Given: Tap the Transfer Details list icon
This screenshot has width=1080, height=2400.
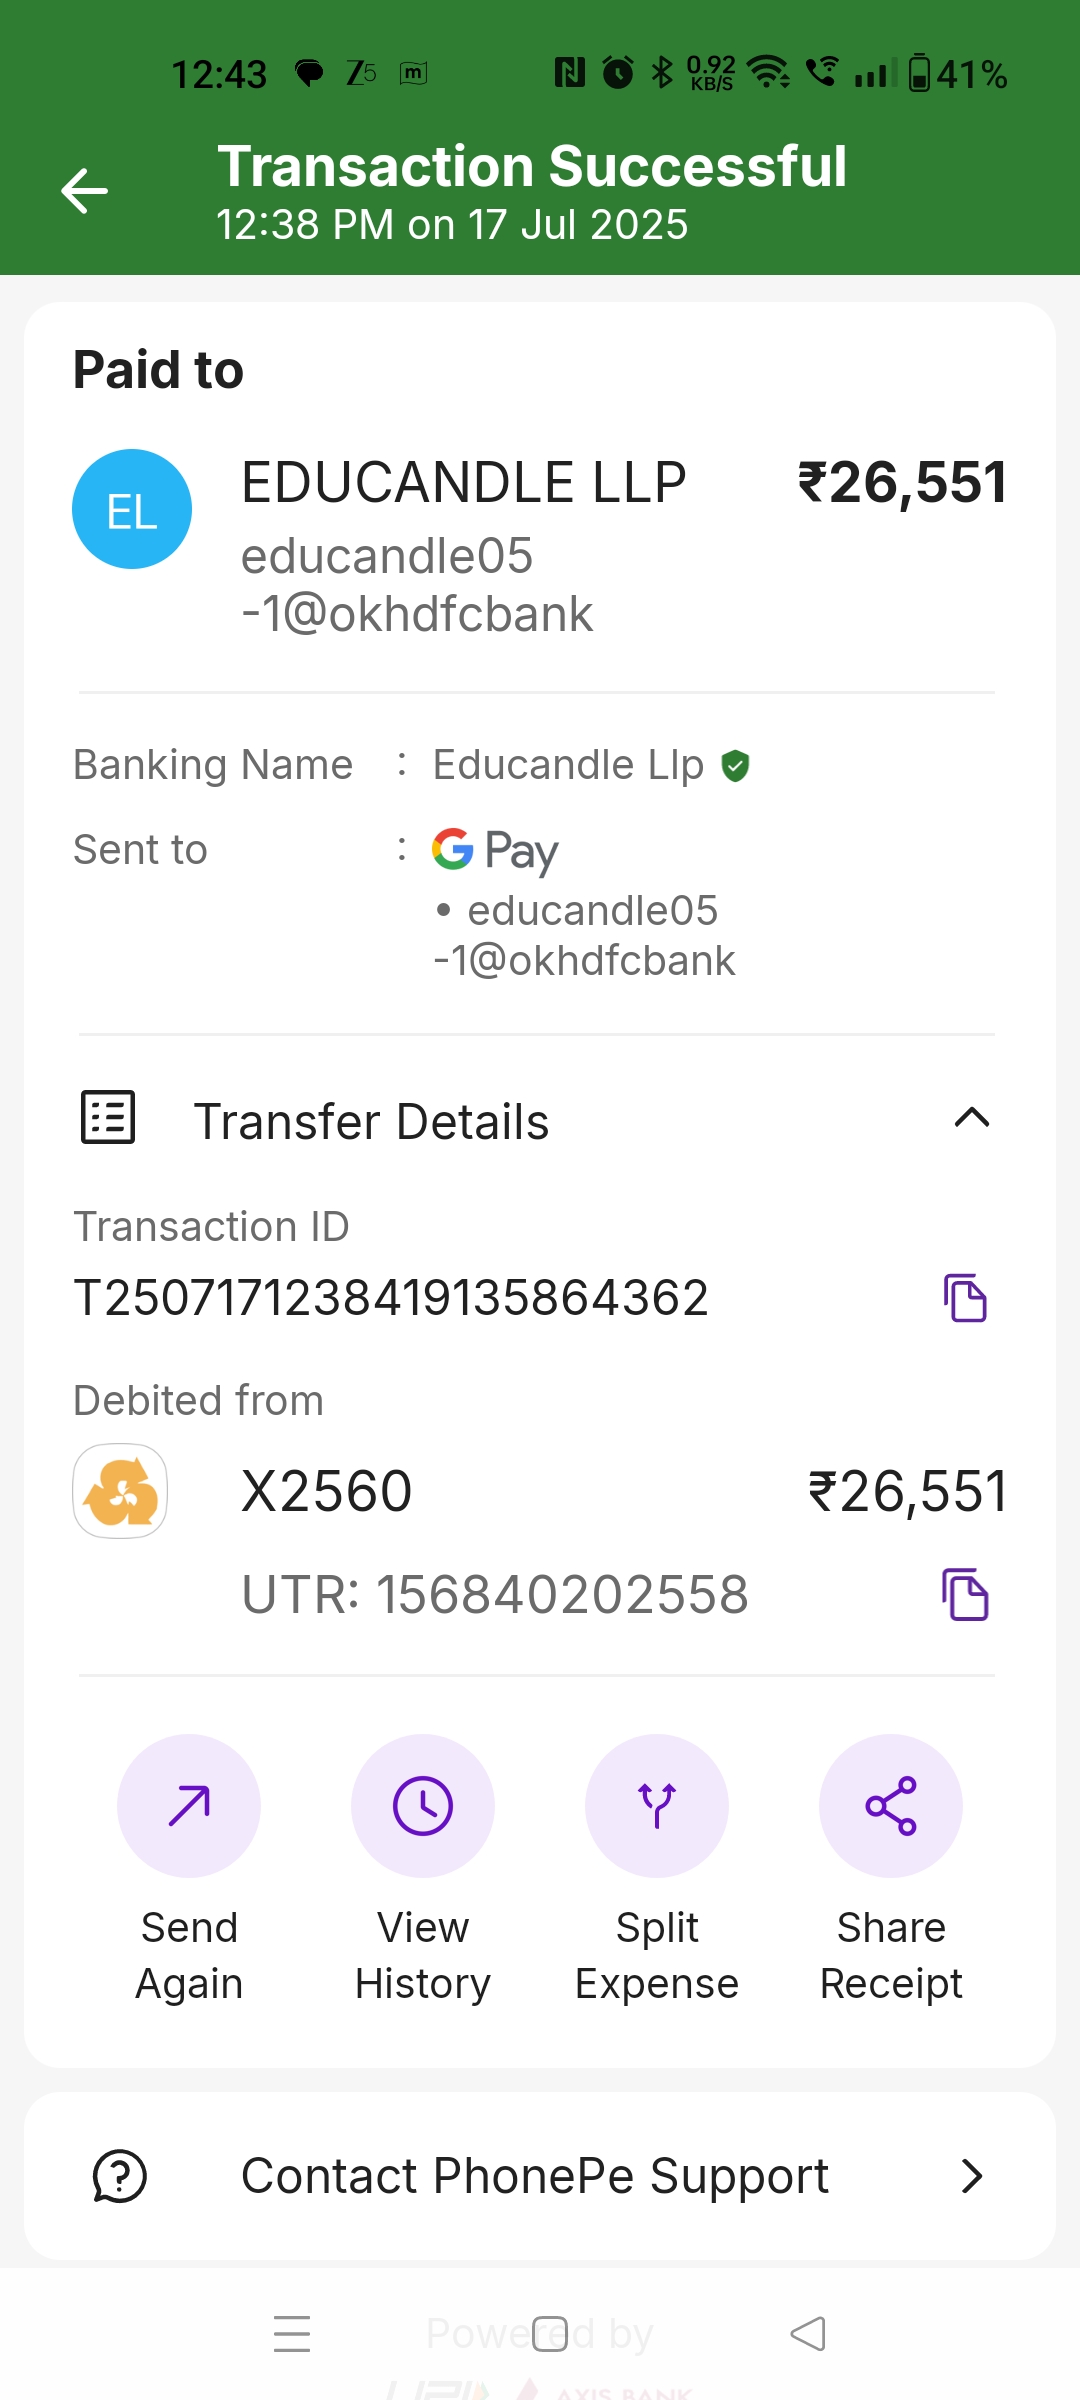Looking at the screenshot, I should click(x=108, y=1118).
